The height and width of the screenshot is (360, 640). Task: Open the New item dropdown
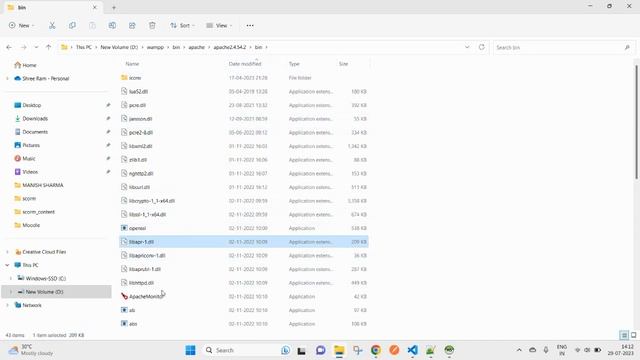[x=22, y=25]
